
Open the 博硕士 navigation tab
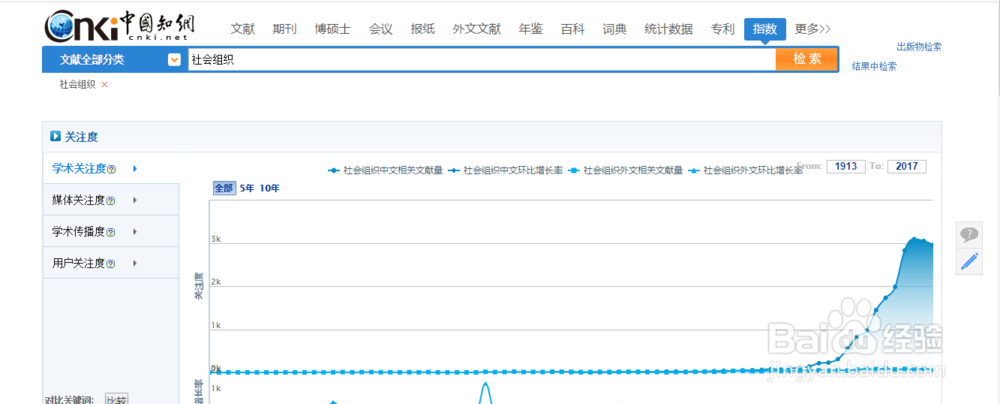[x=332, y=29]
